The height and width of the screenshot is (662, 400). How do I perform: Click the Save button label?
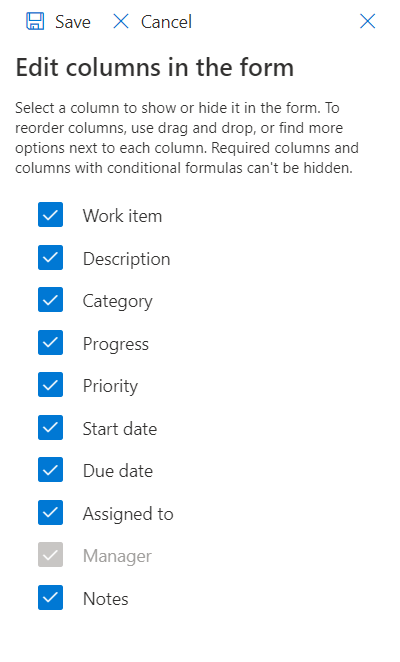coord(73,22)
